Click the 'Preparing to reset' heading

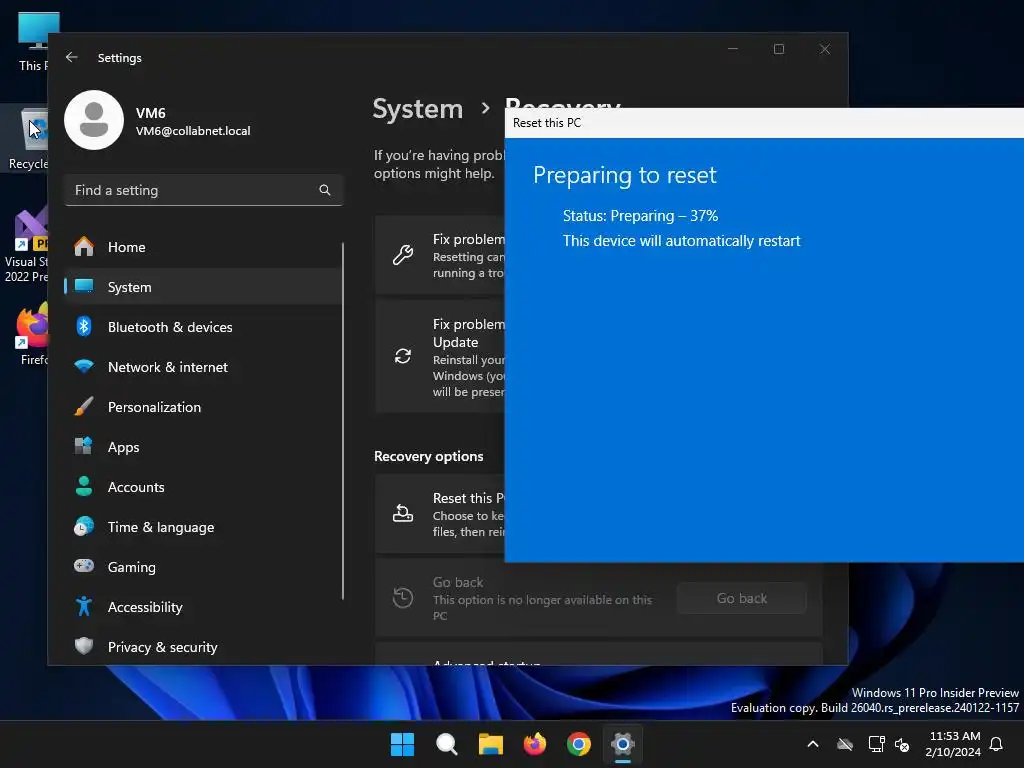tap(624, 175)
